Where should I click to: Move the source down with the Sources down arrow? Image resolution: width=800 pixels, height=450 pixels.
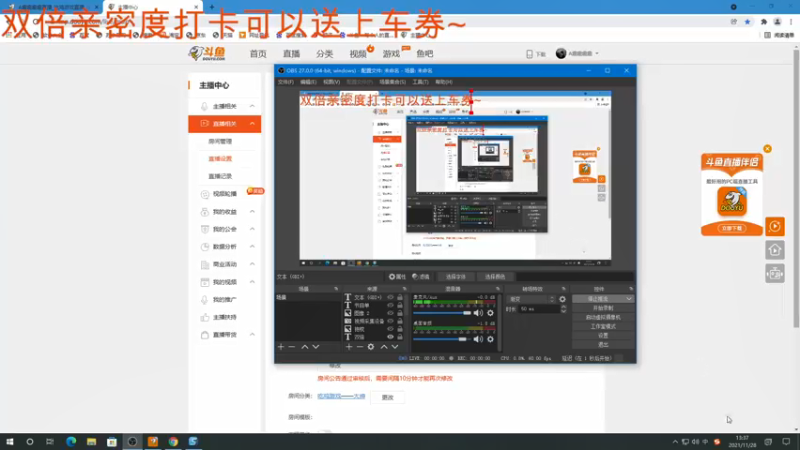coord(395,347)
